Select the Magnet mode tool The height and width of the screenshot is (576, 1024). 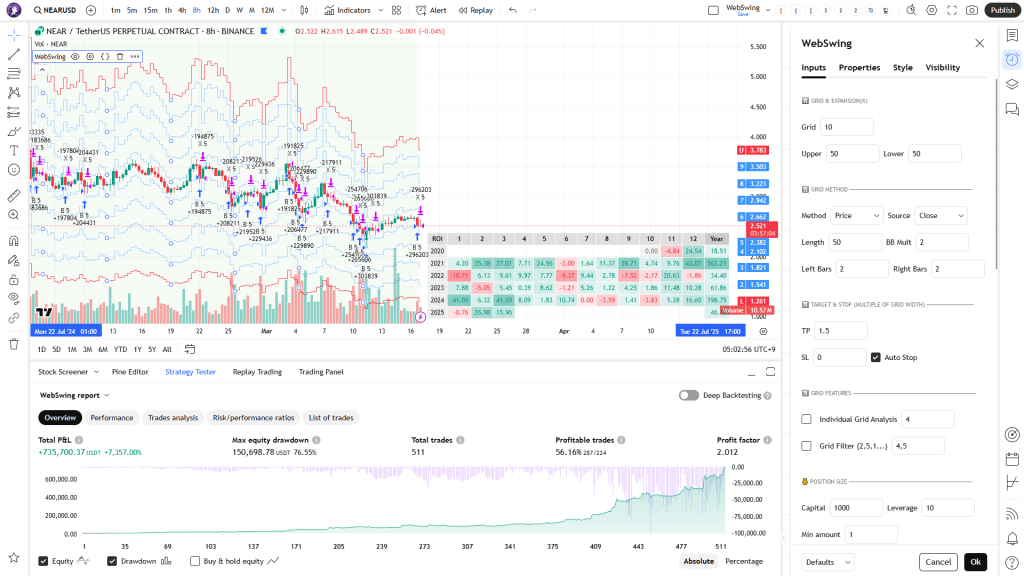14,240
